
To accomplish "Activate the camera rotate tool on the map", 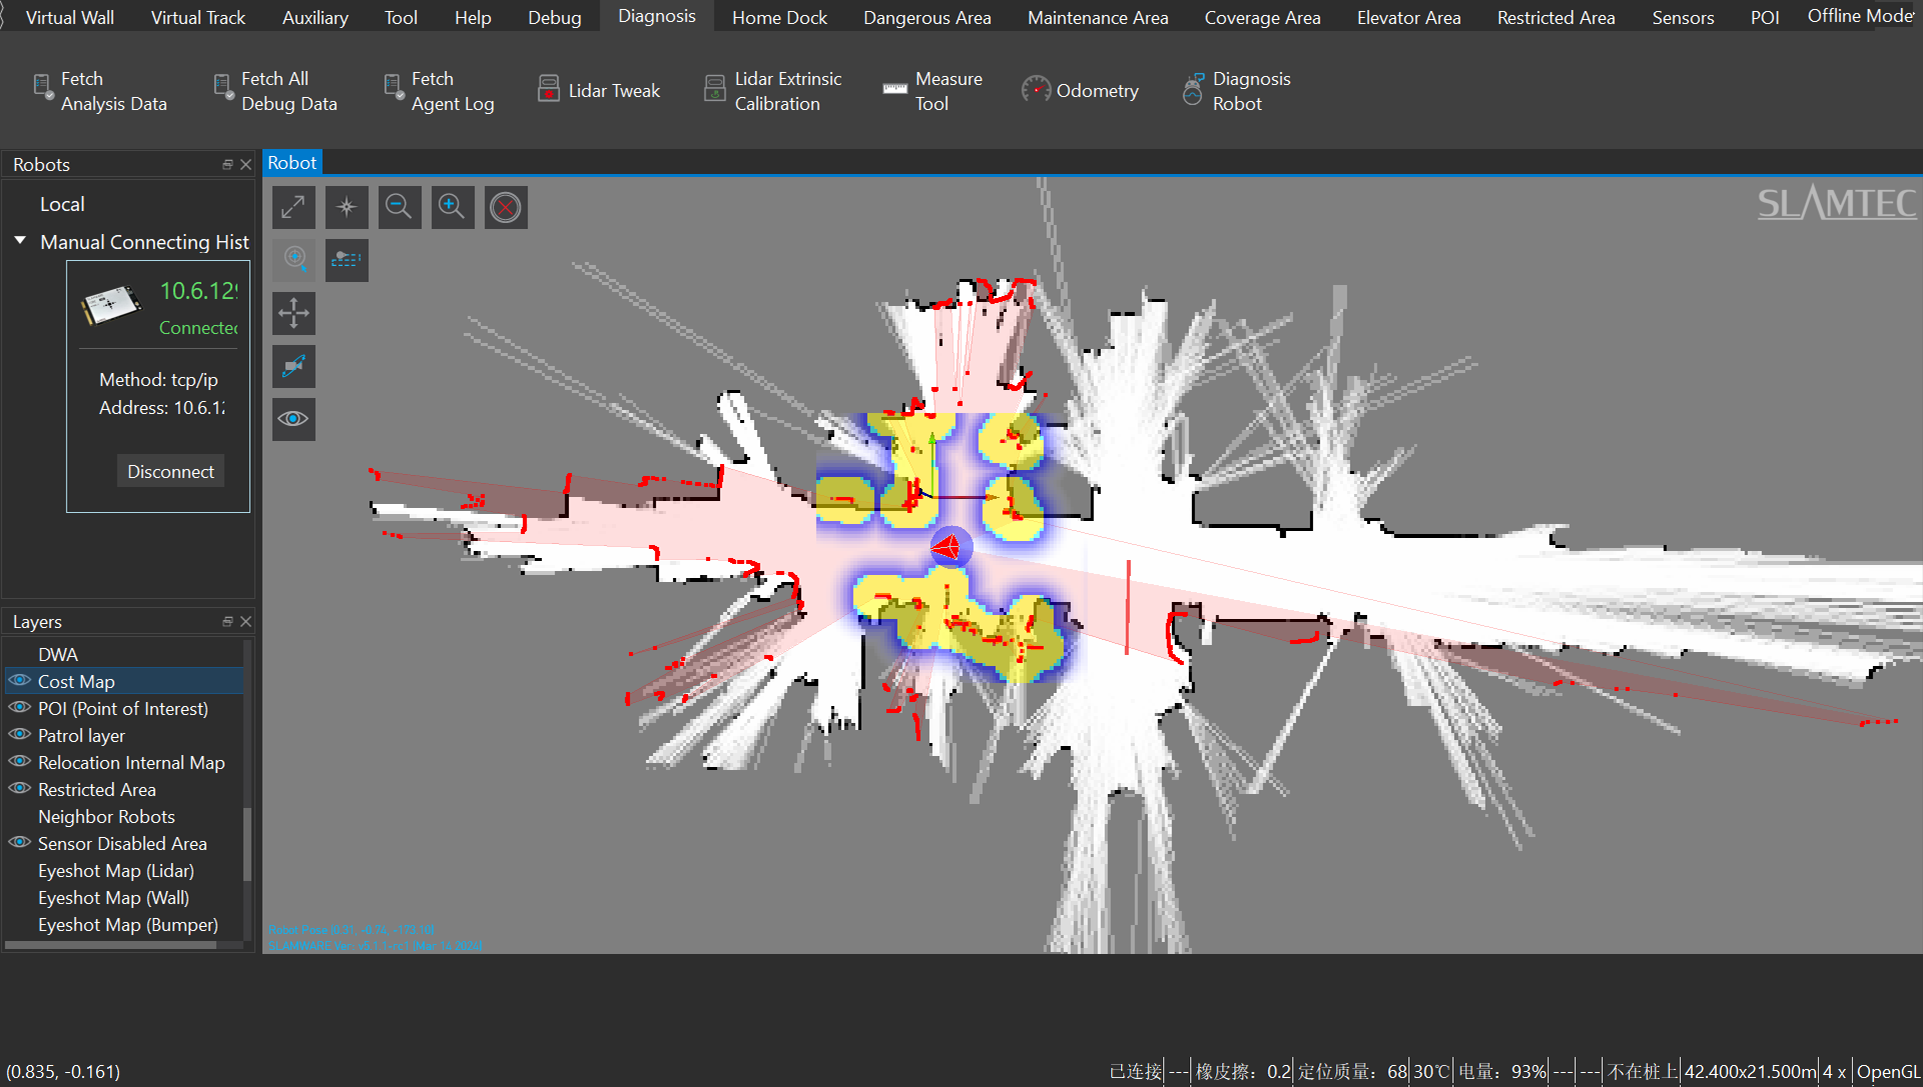I will point(293,366).
